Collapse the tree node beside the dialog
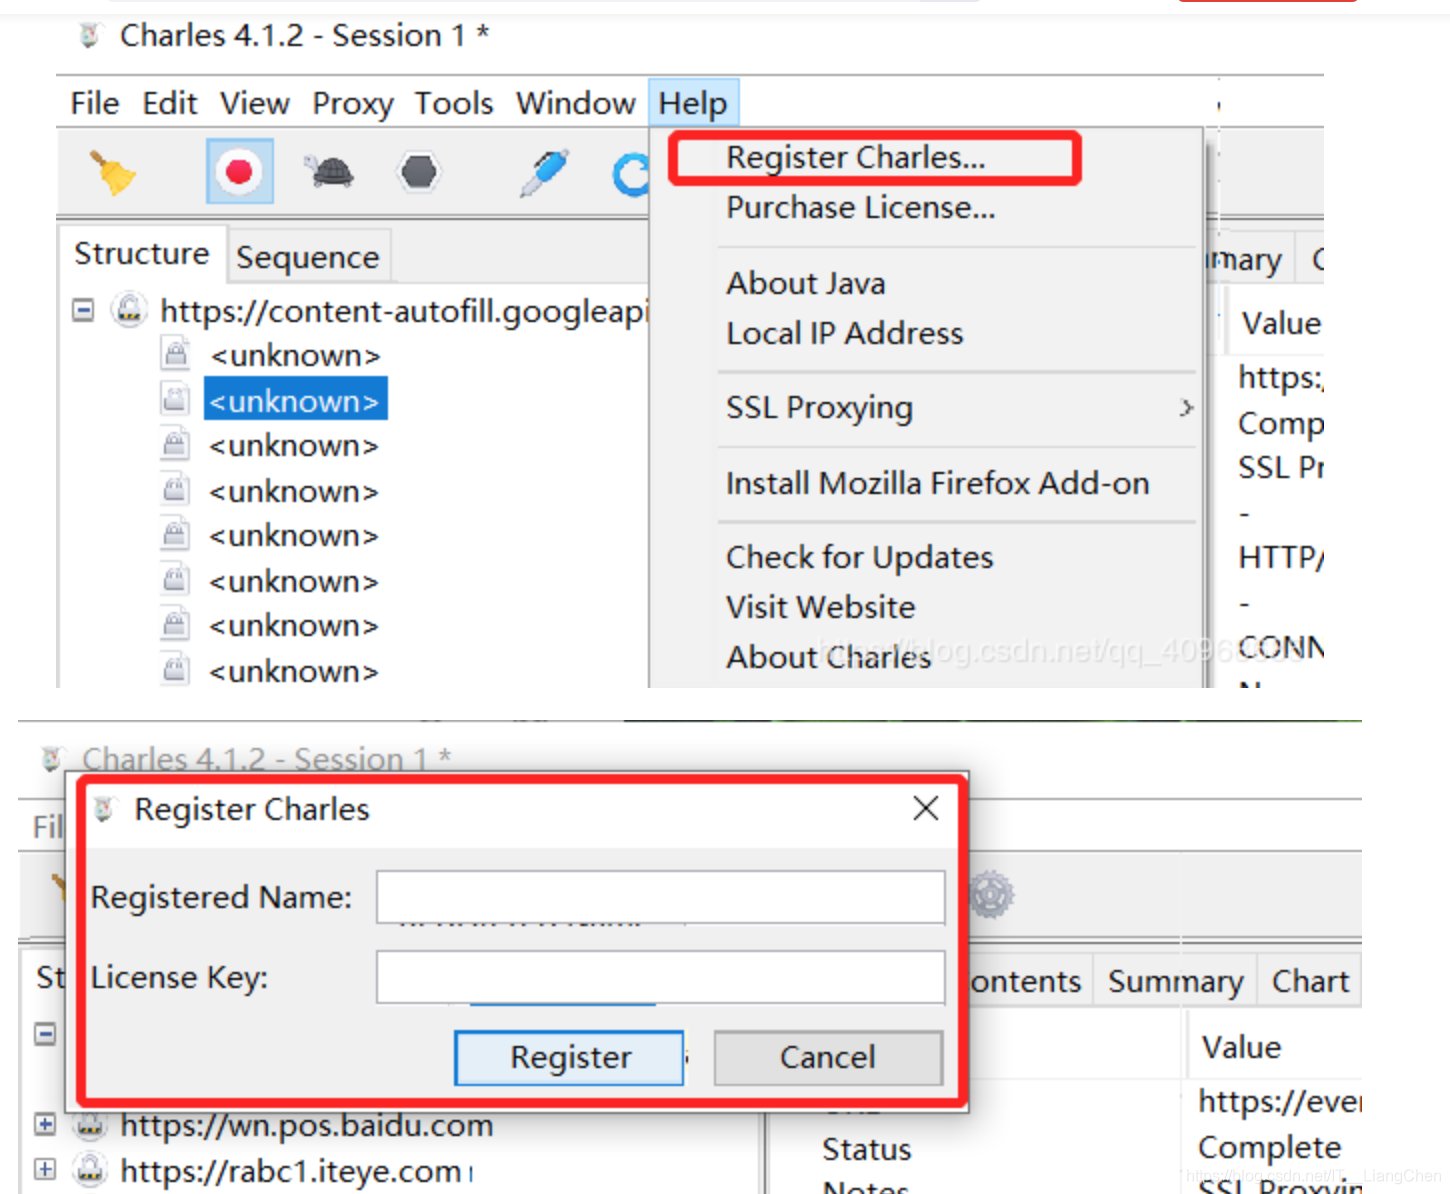The width and height of the screenshot is (1450, 1194). coord(45,1034)
